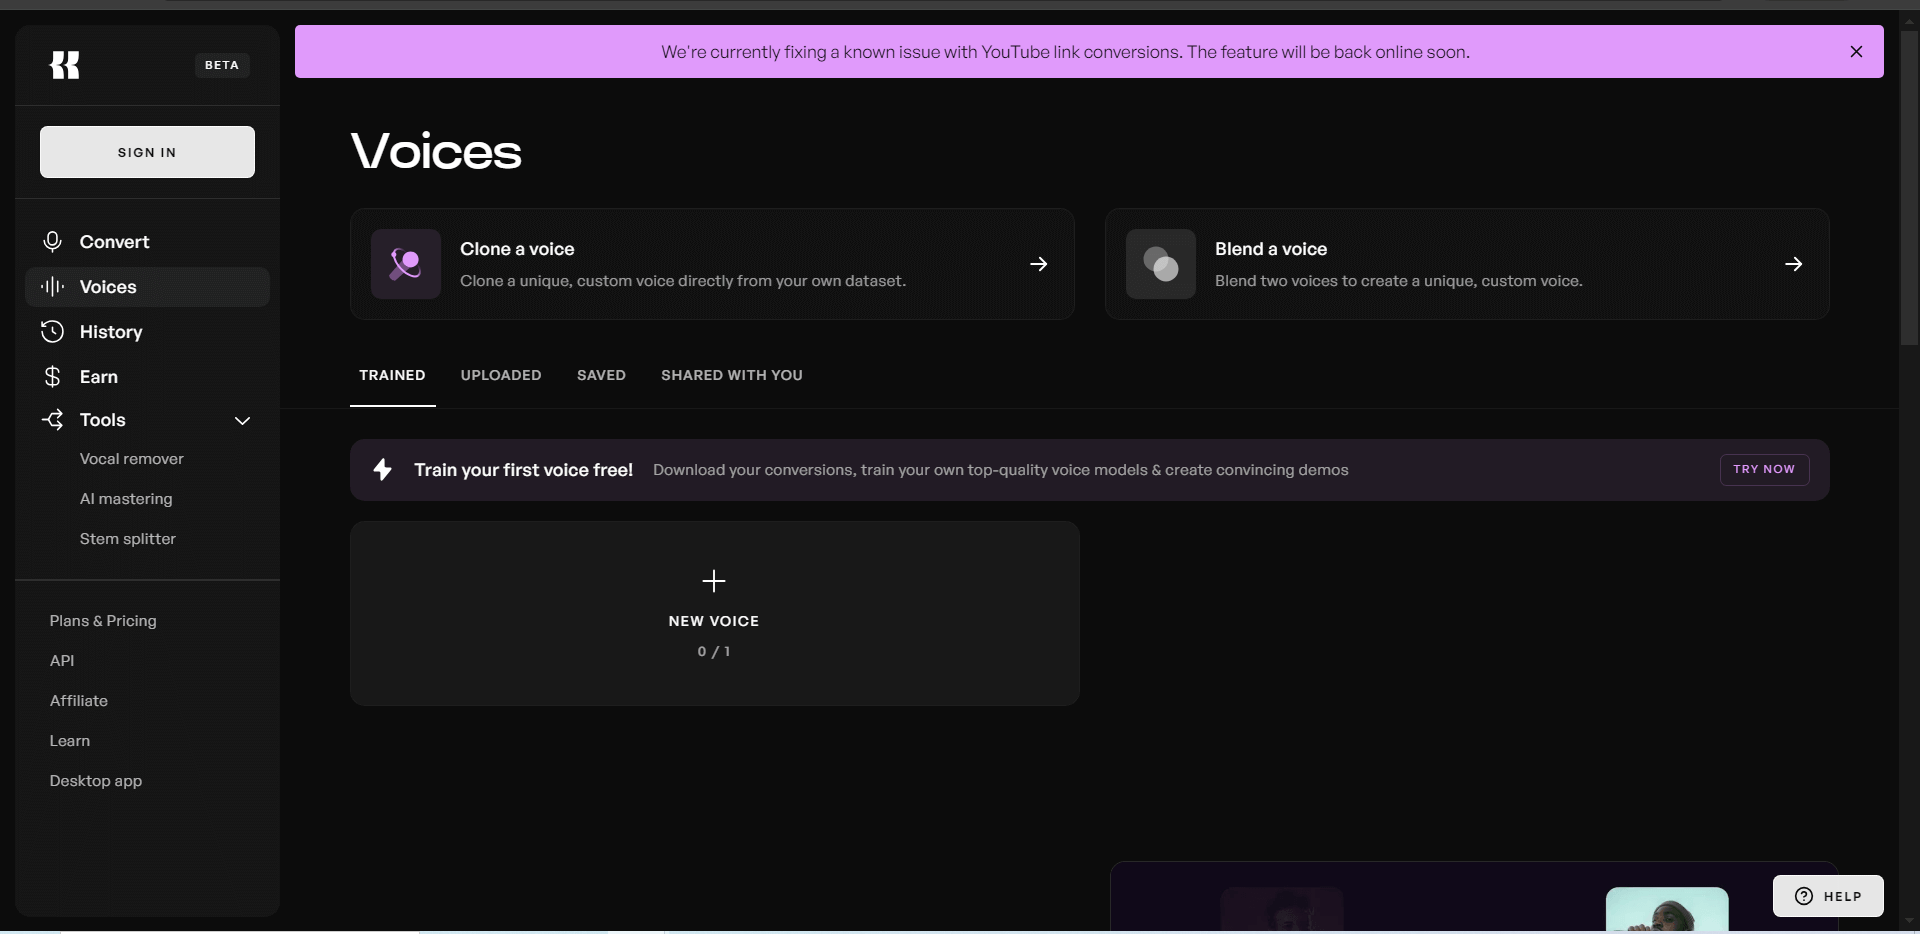Screen dimensions: 1920x934
Task: Click the Sign In button
Action: pos(147,152)
